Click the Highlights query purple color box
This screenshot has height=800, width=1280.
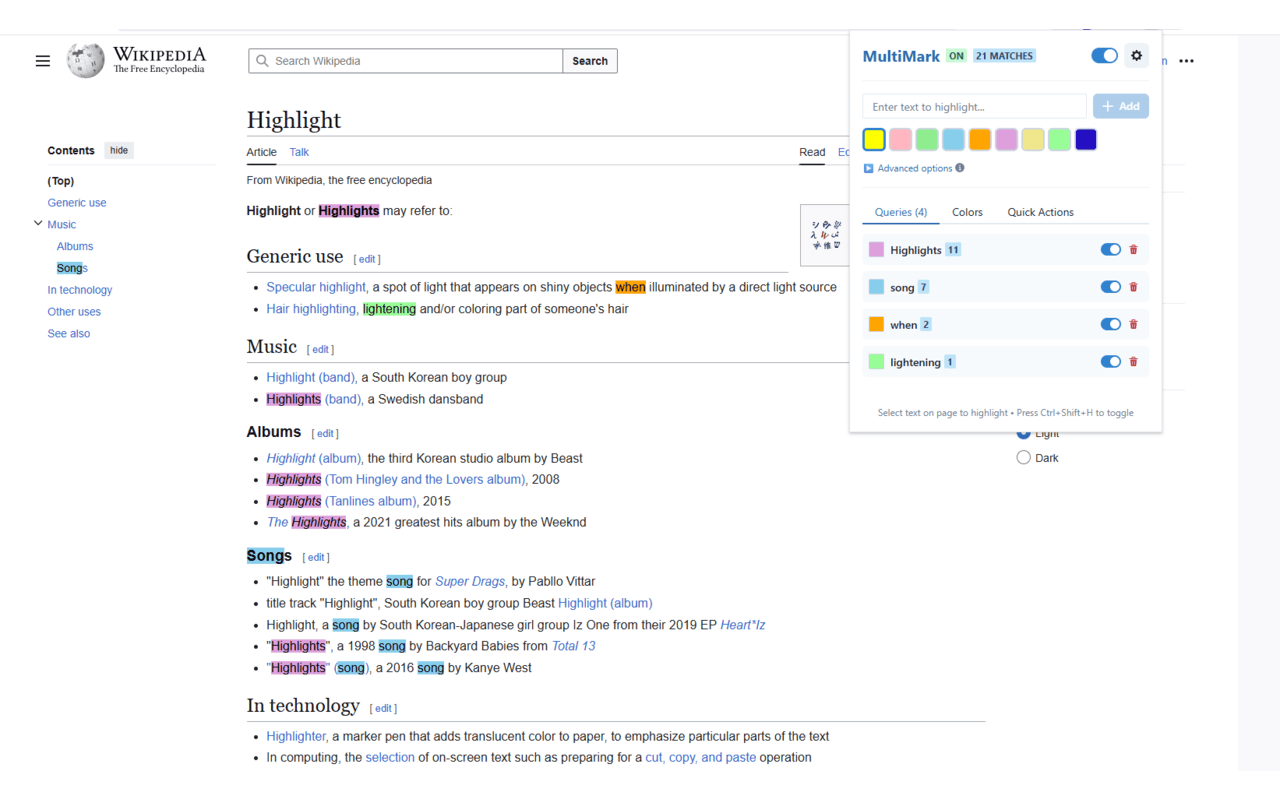(876, 250)
